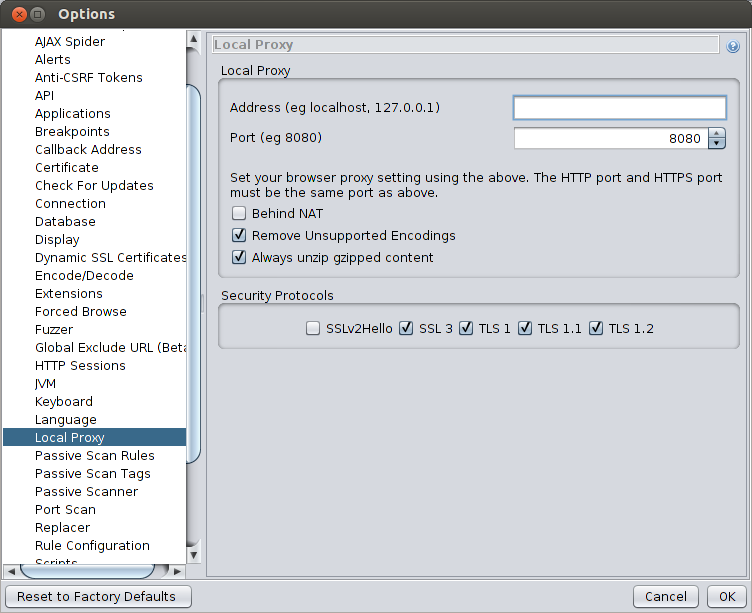752x613 pixels.
Task: Toggle the TLS 1 checkbox
Action: click(466, 328)
